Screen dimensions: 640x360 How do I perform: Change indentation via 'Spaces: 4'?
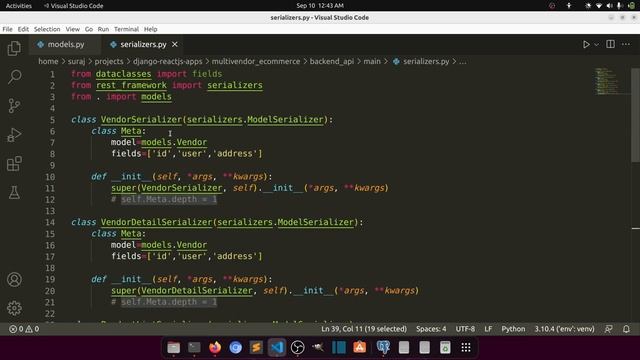(x=431, y=329)
